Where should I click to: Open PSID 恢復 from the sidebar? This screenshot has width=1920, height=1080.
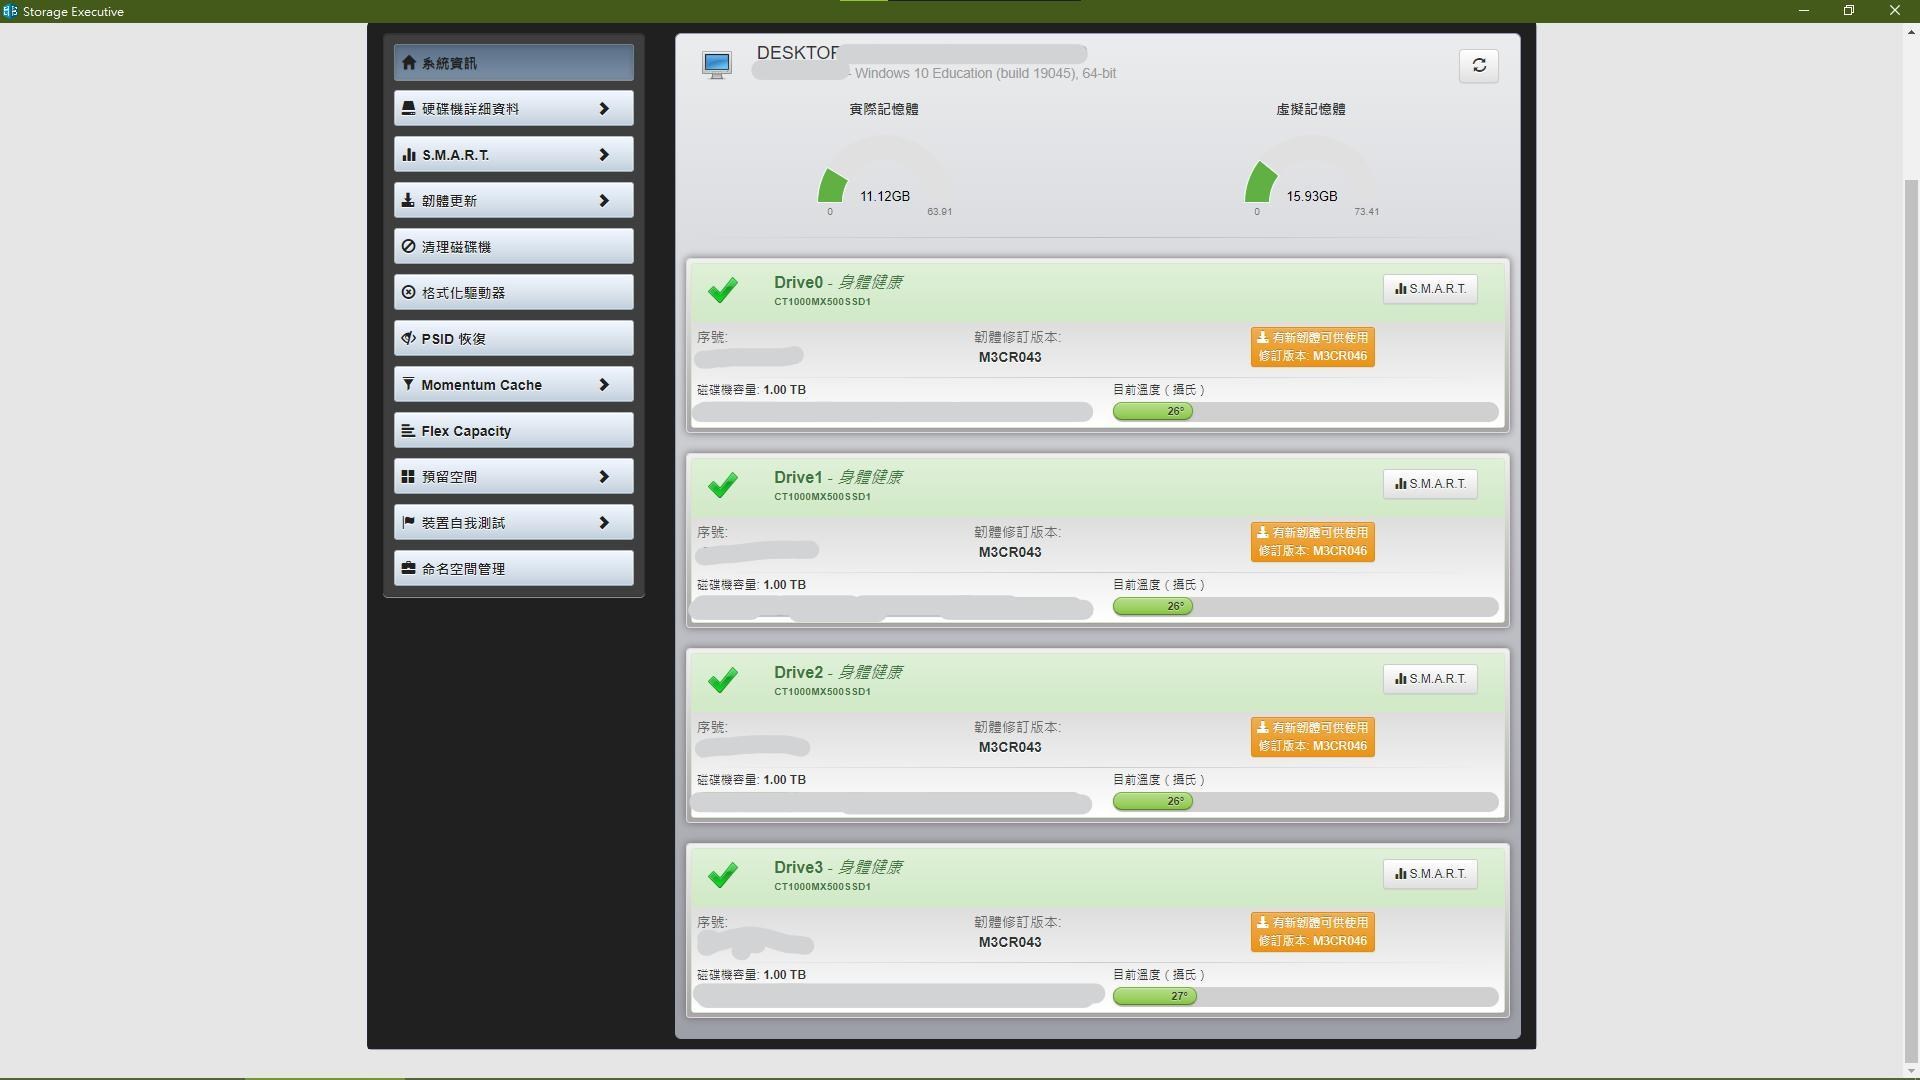point(513,339)
